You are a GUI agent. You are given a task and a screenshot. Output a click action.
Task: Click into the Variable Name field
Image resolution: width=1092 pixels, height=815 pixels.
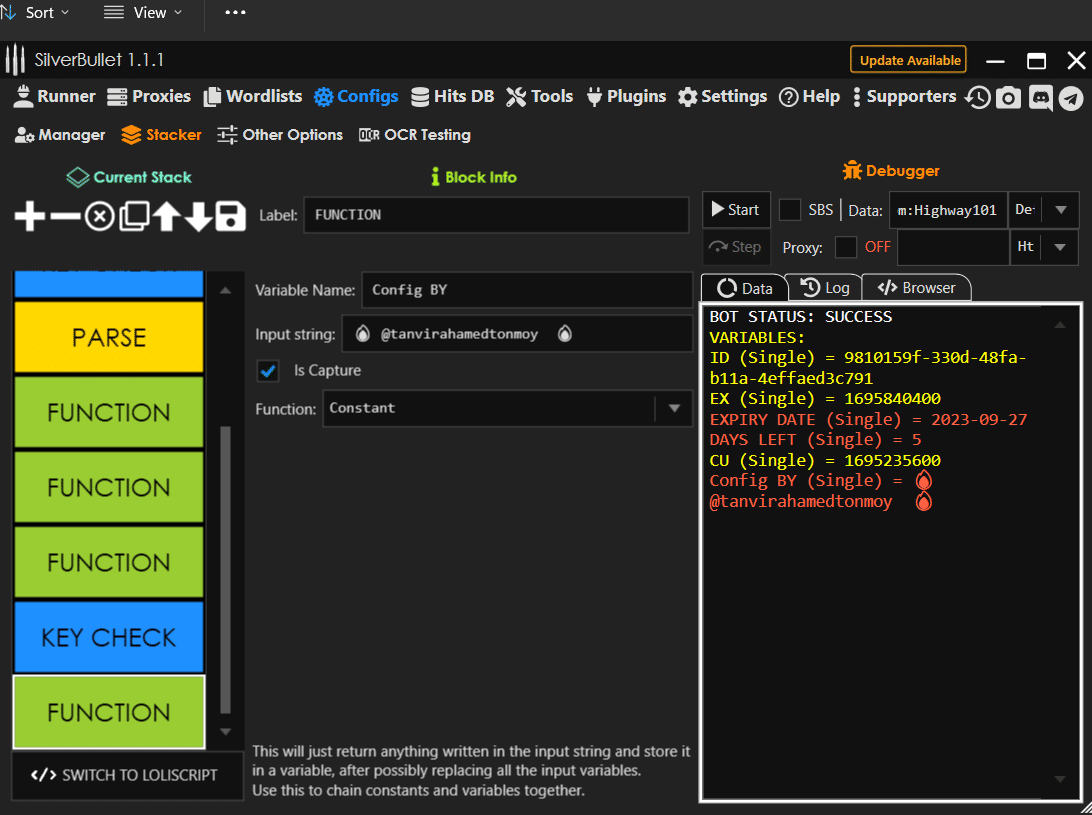tap(526, 290)
